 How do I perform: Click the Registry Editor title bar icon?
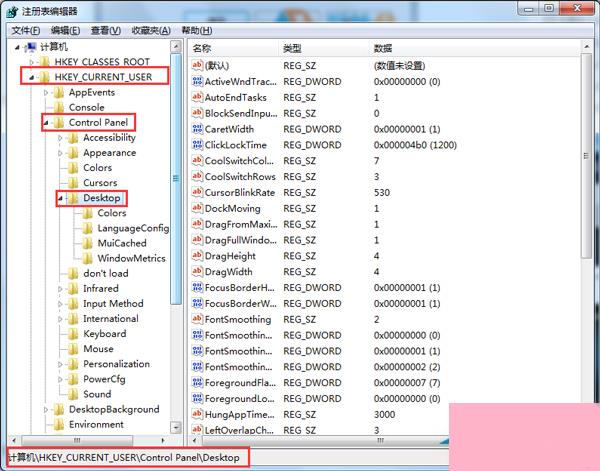point(12,11)
